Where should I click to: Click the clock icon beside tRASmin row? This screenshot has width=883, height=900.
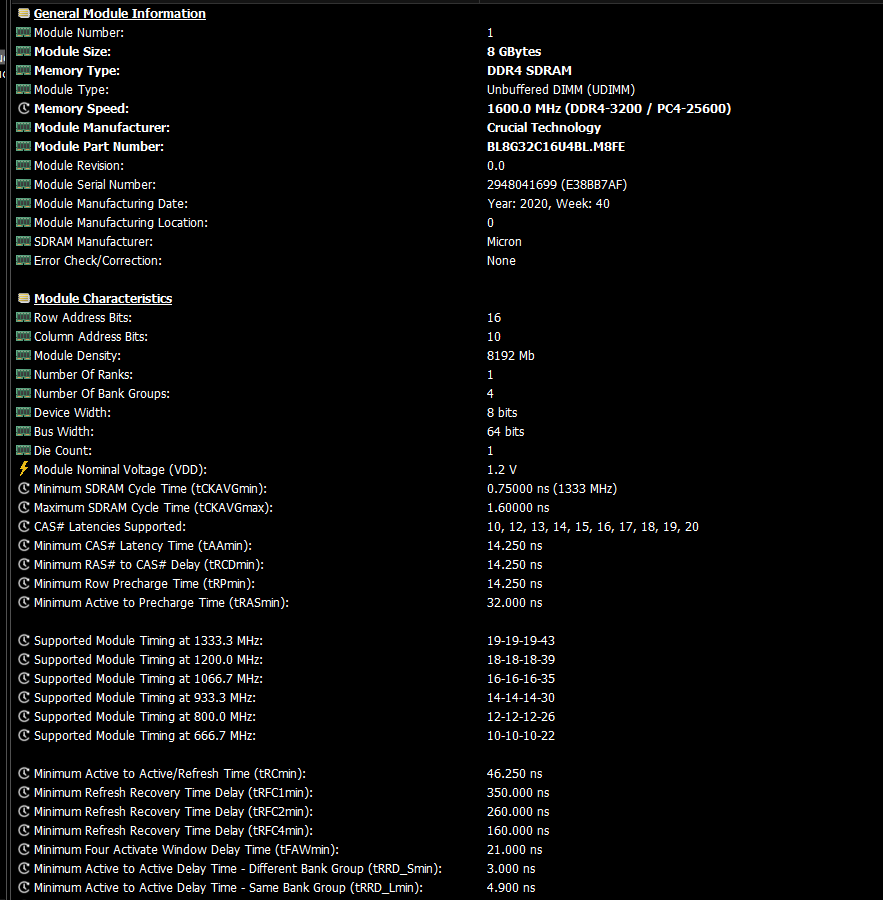[x=24, y=602]
